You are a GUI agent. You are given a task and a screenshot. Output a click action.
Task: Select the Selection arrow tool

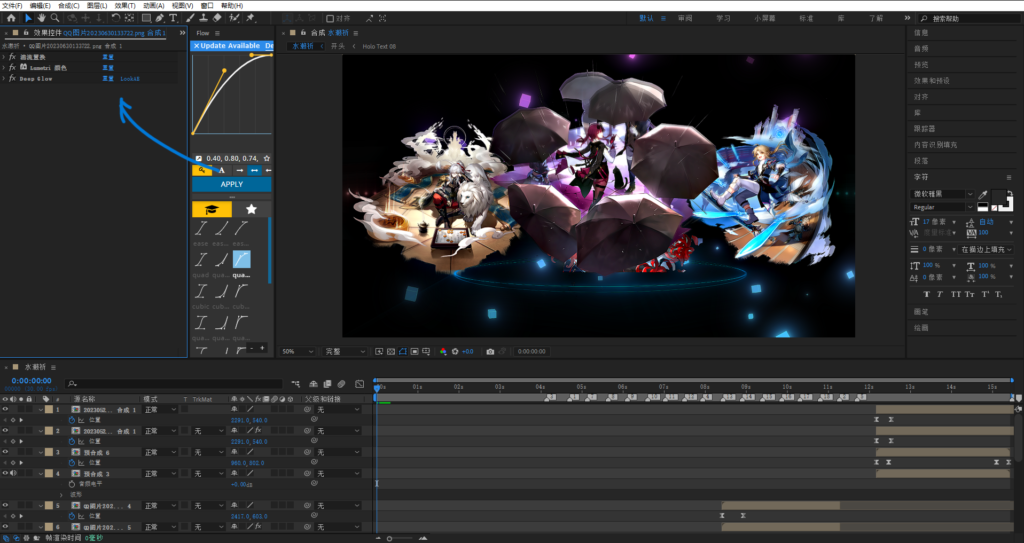click(27, 18)
